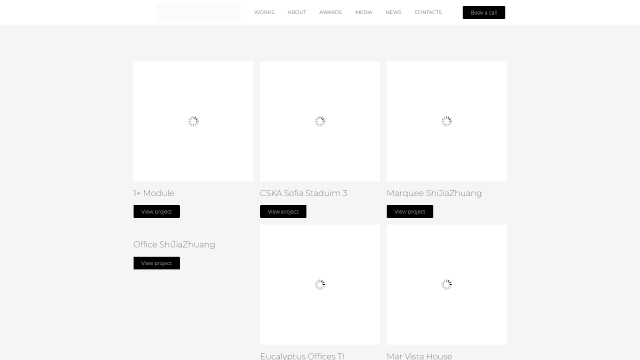View project for Office ShiJiaZhuang
The height and width of the screenshot is (360, 640).
(156, 263)
